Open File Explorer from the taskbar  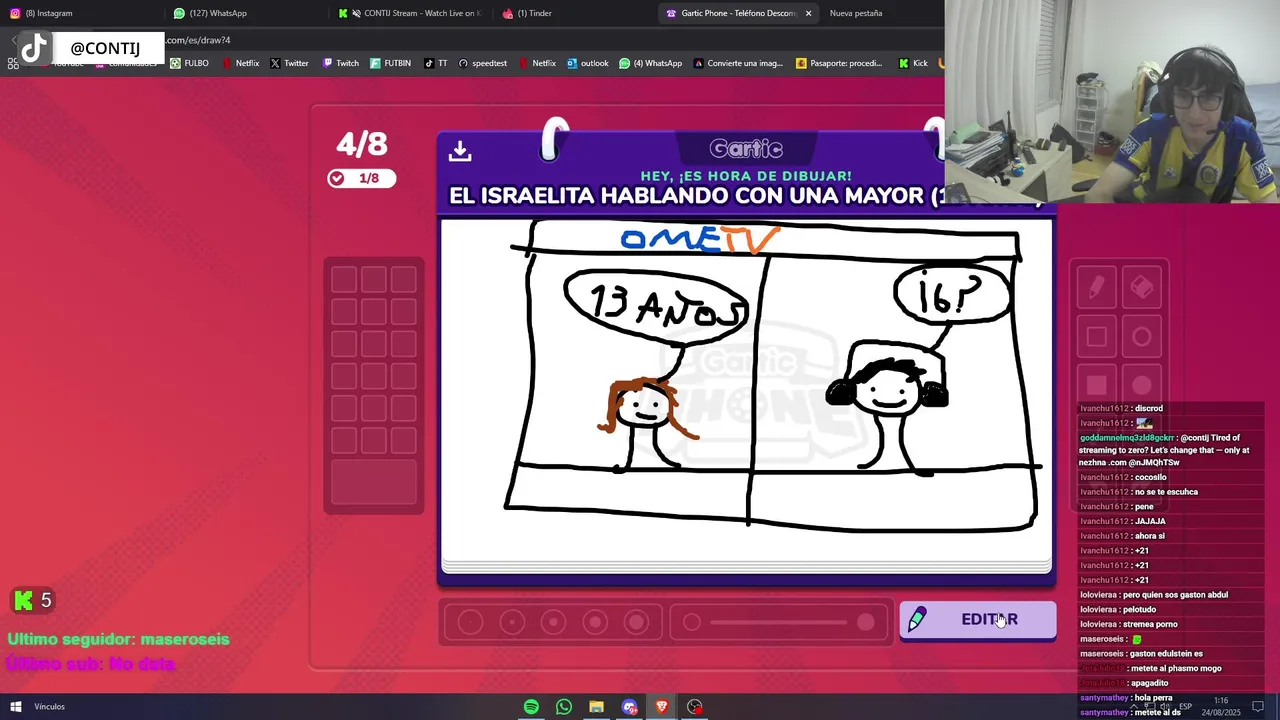click(x=596, y=707)
